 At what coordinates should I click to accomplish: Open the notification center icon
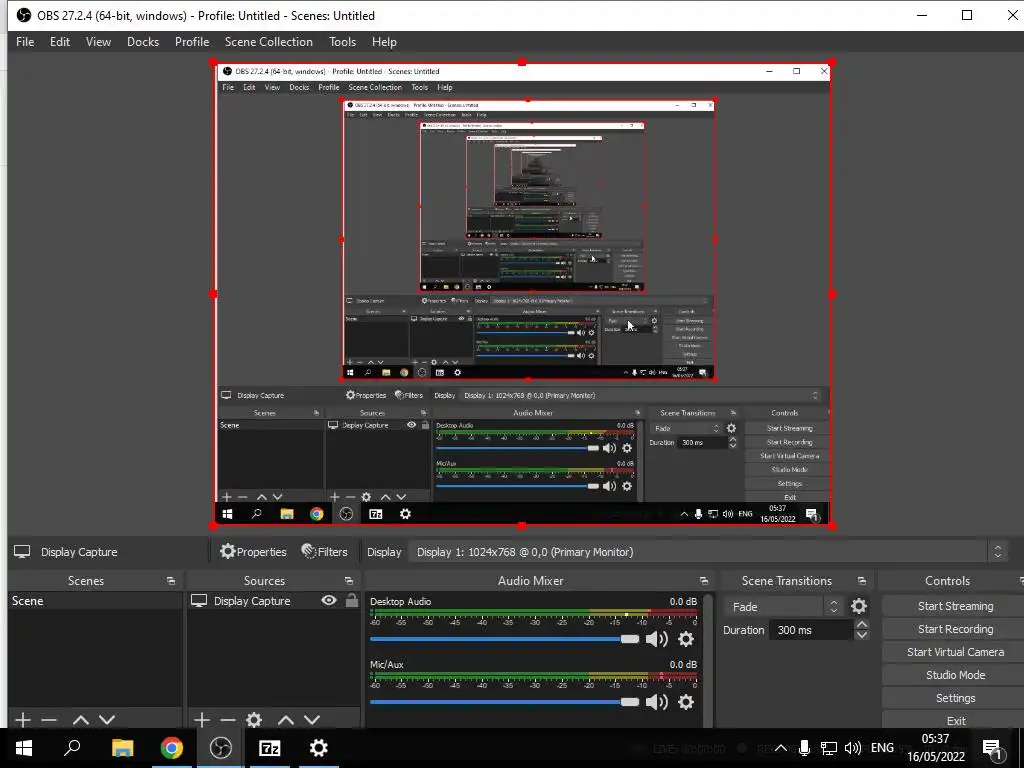pos(992,749)
